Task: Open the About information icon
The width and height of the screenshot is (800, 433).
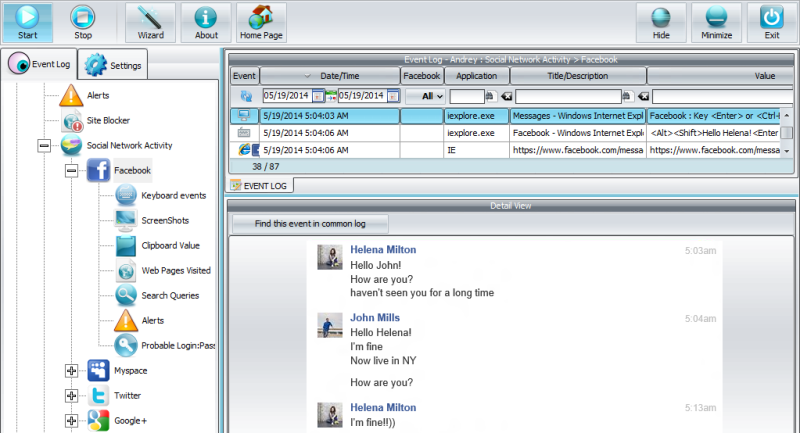Action: click(x=206, y=22)
